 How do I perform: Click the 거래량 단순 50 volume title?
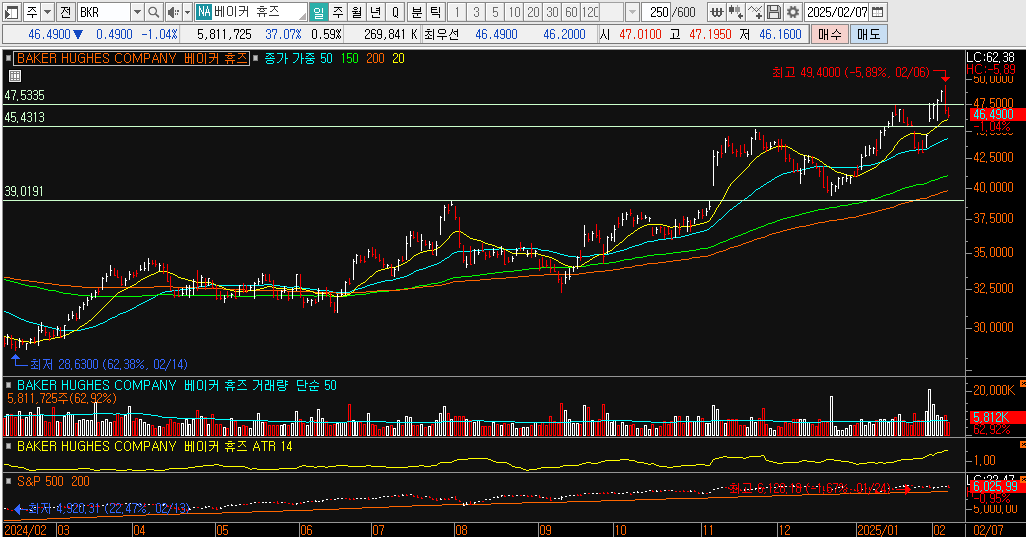coord(177,386)
